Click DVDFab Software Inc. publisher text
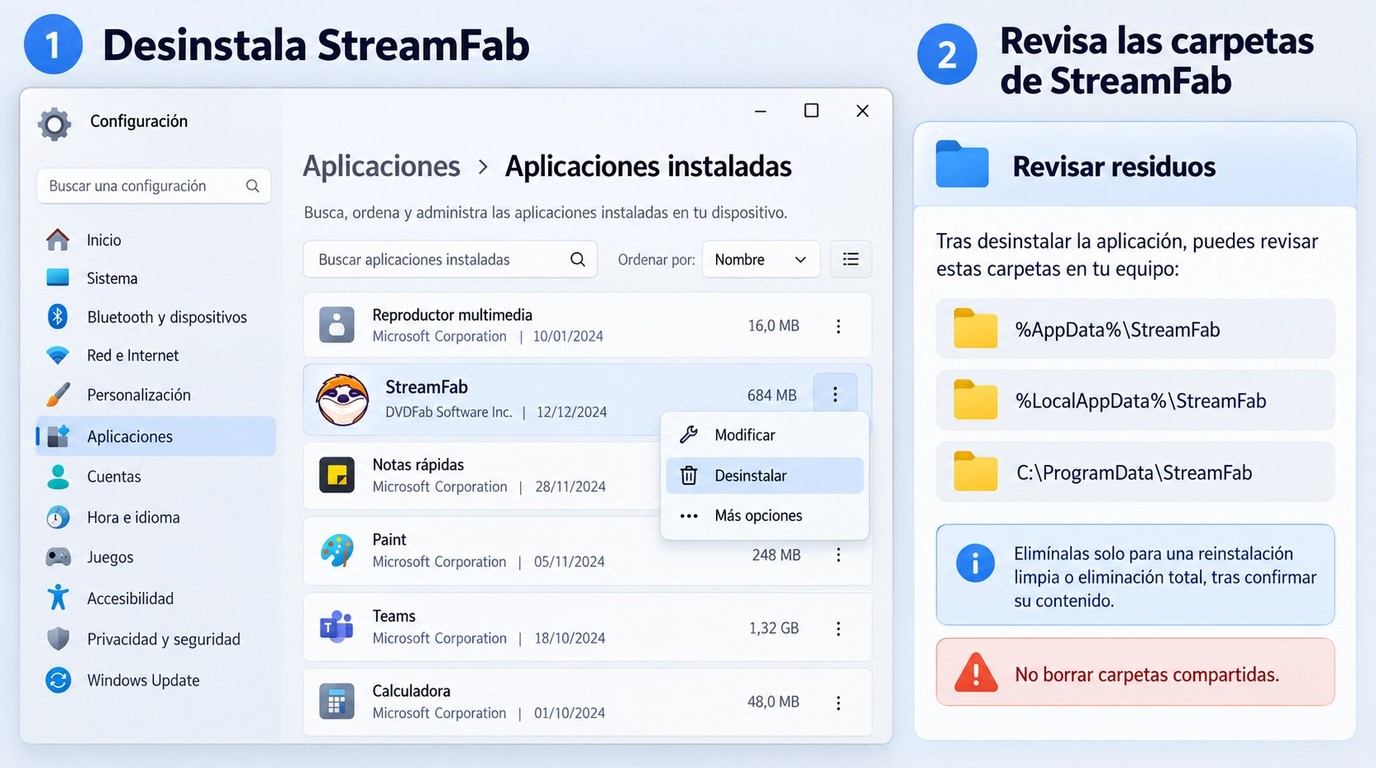1376x768 pixels. [448, 412]
